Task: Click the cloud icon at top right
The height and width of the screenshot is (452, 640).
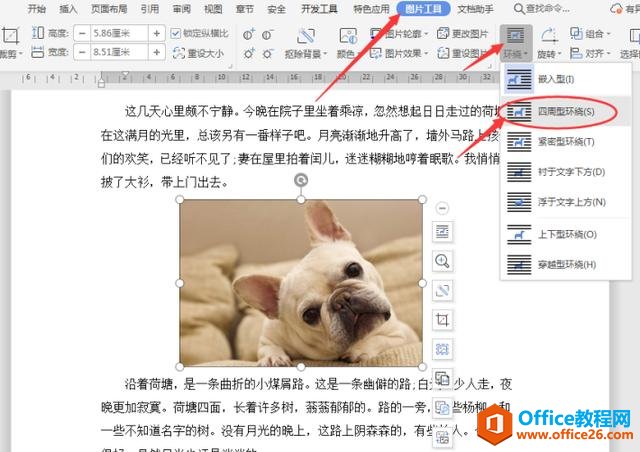Action: coord(616,9)
